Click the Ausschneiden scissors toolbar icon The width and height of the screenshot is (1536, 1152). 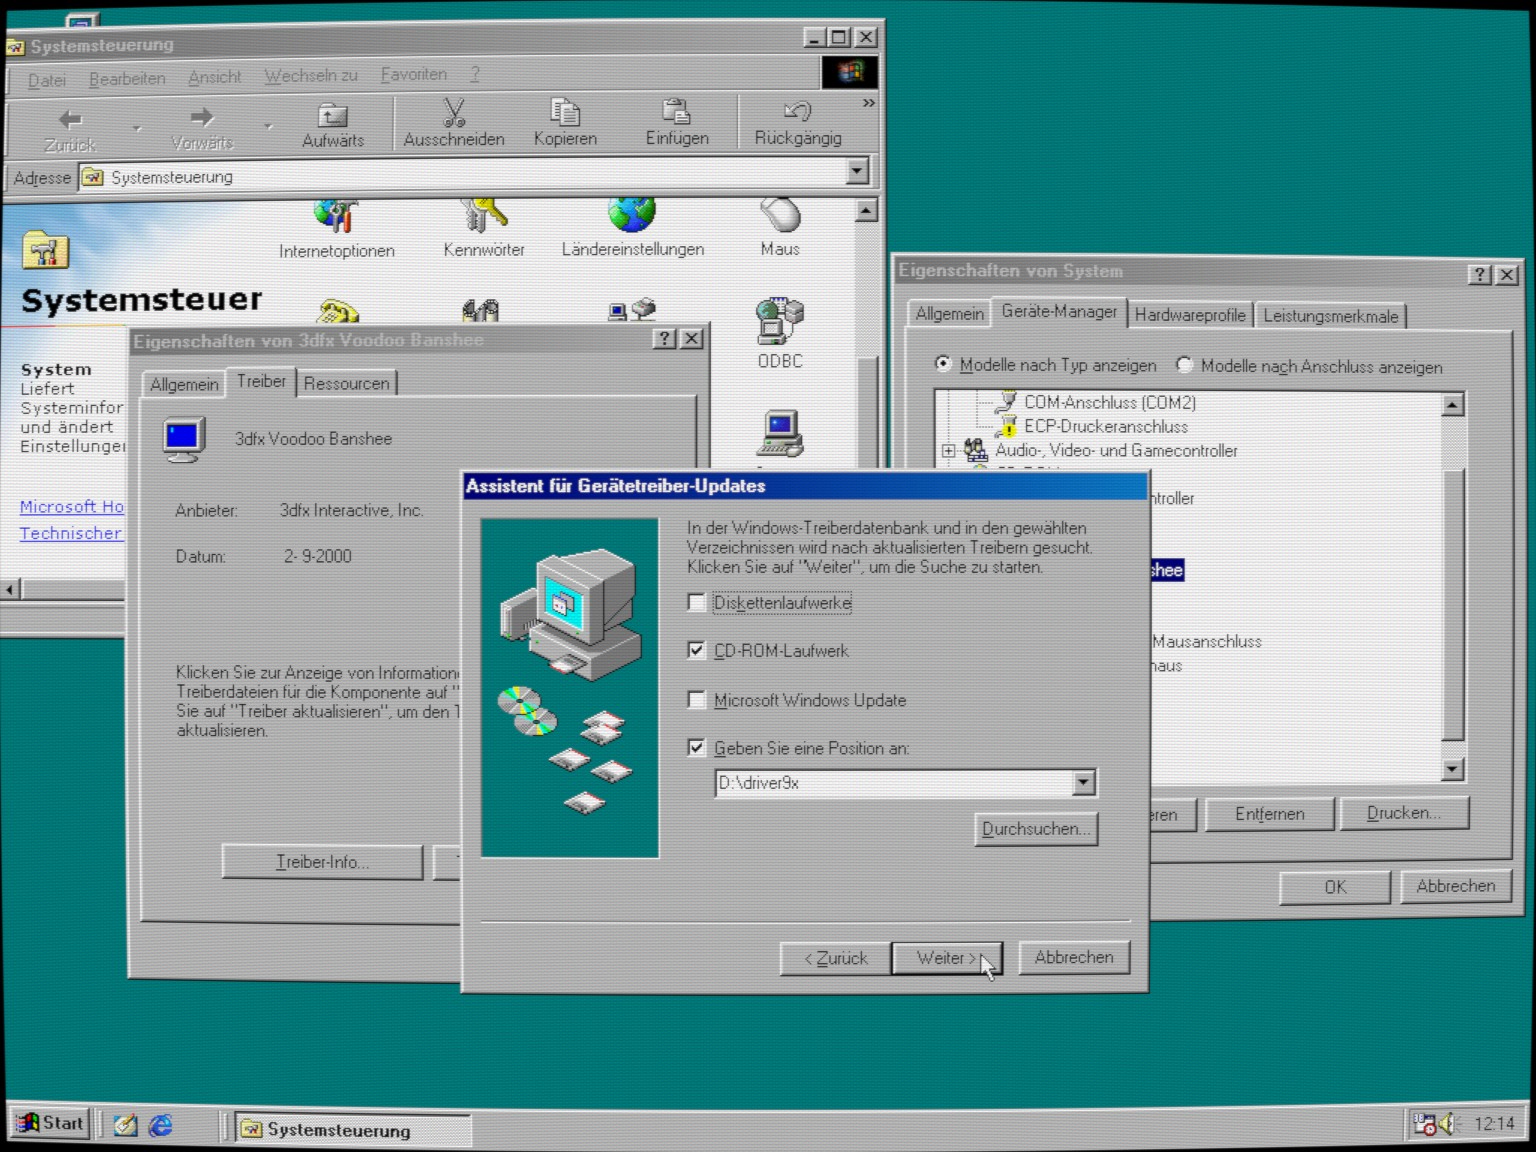[x=453, y=113]
